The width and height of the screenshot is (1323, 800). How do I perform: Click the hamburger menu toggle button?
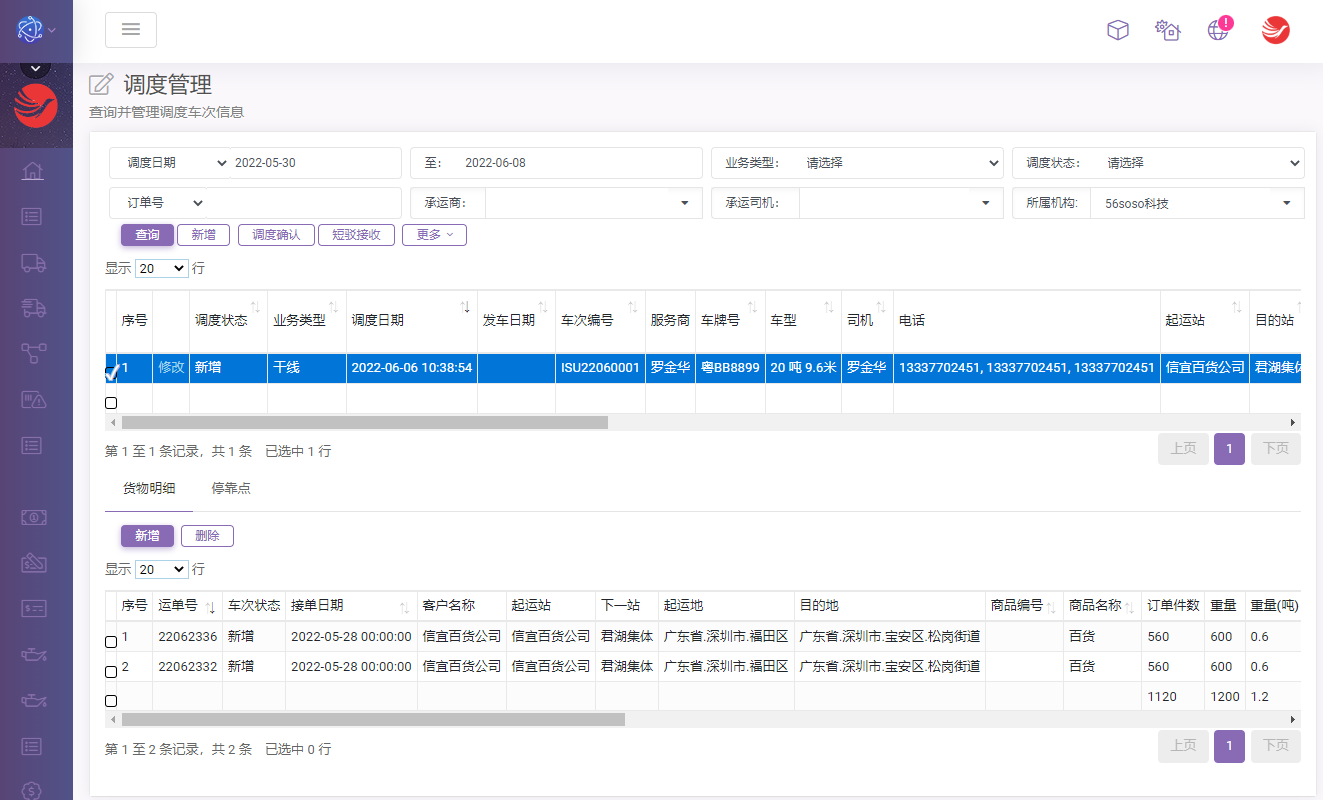point(131,30)
